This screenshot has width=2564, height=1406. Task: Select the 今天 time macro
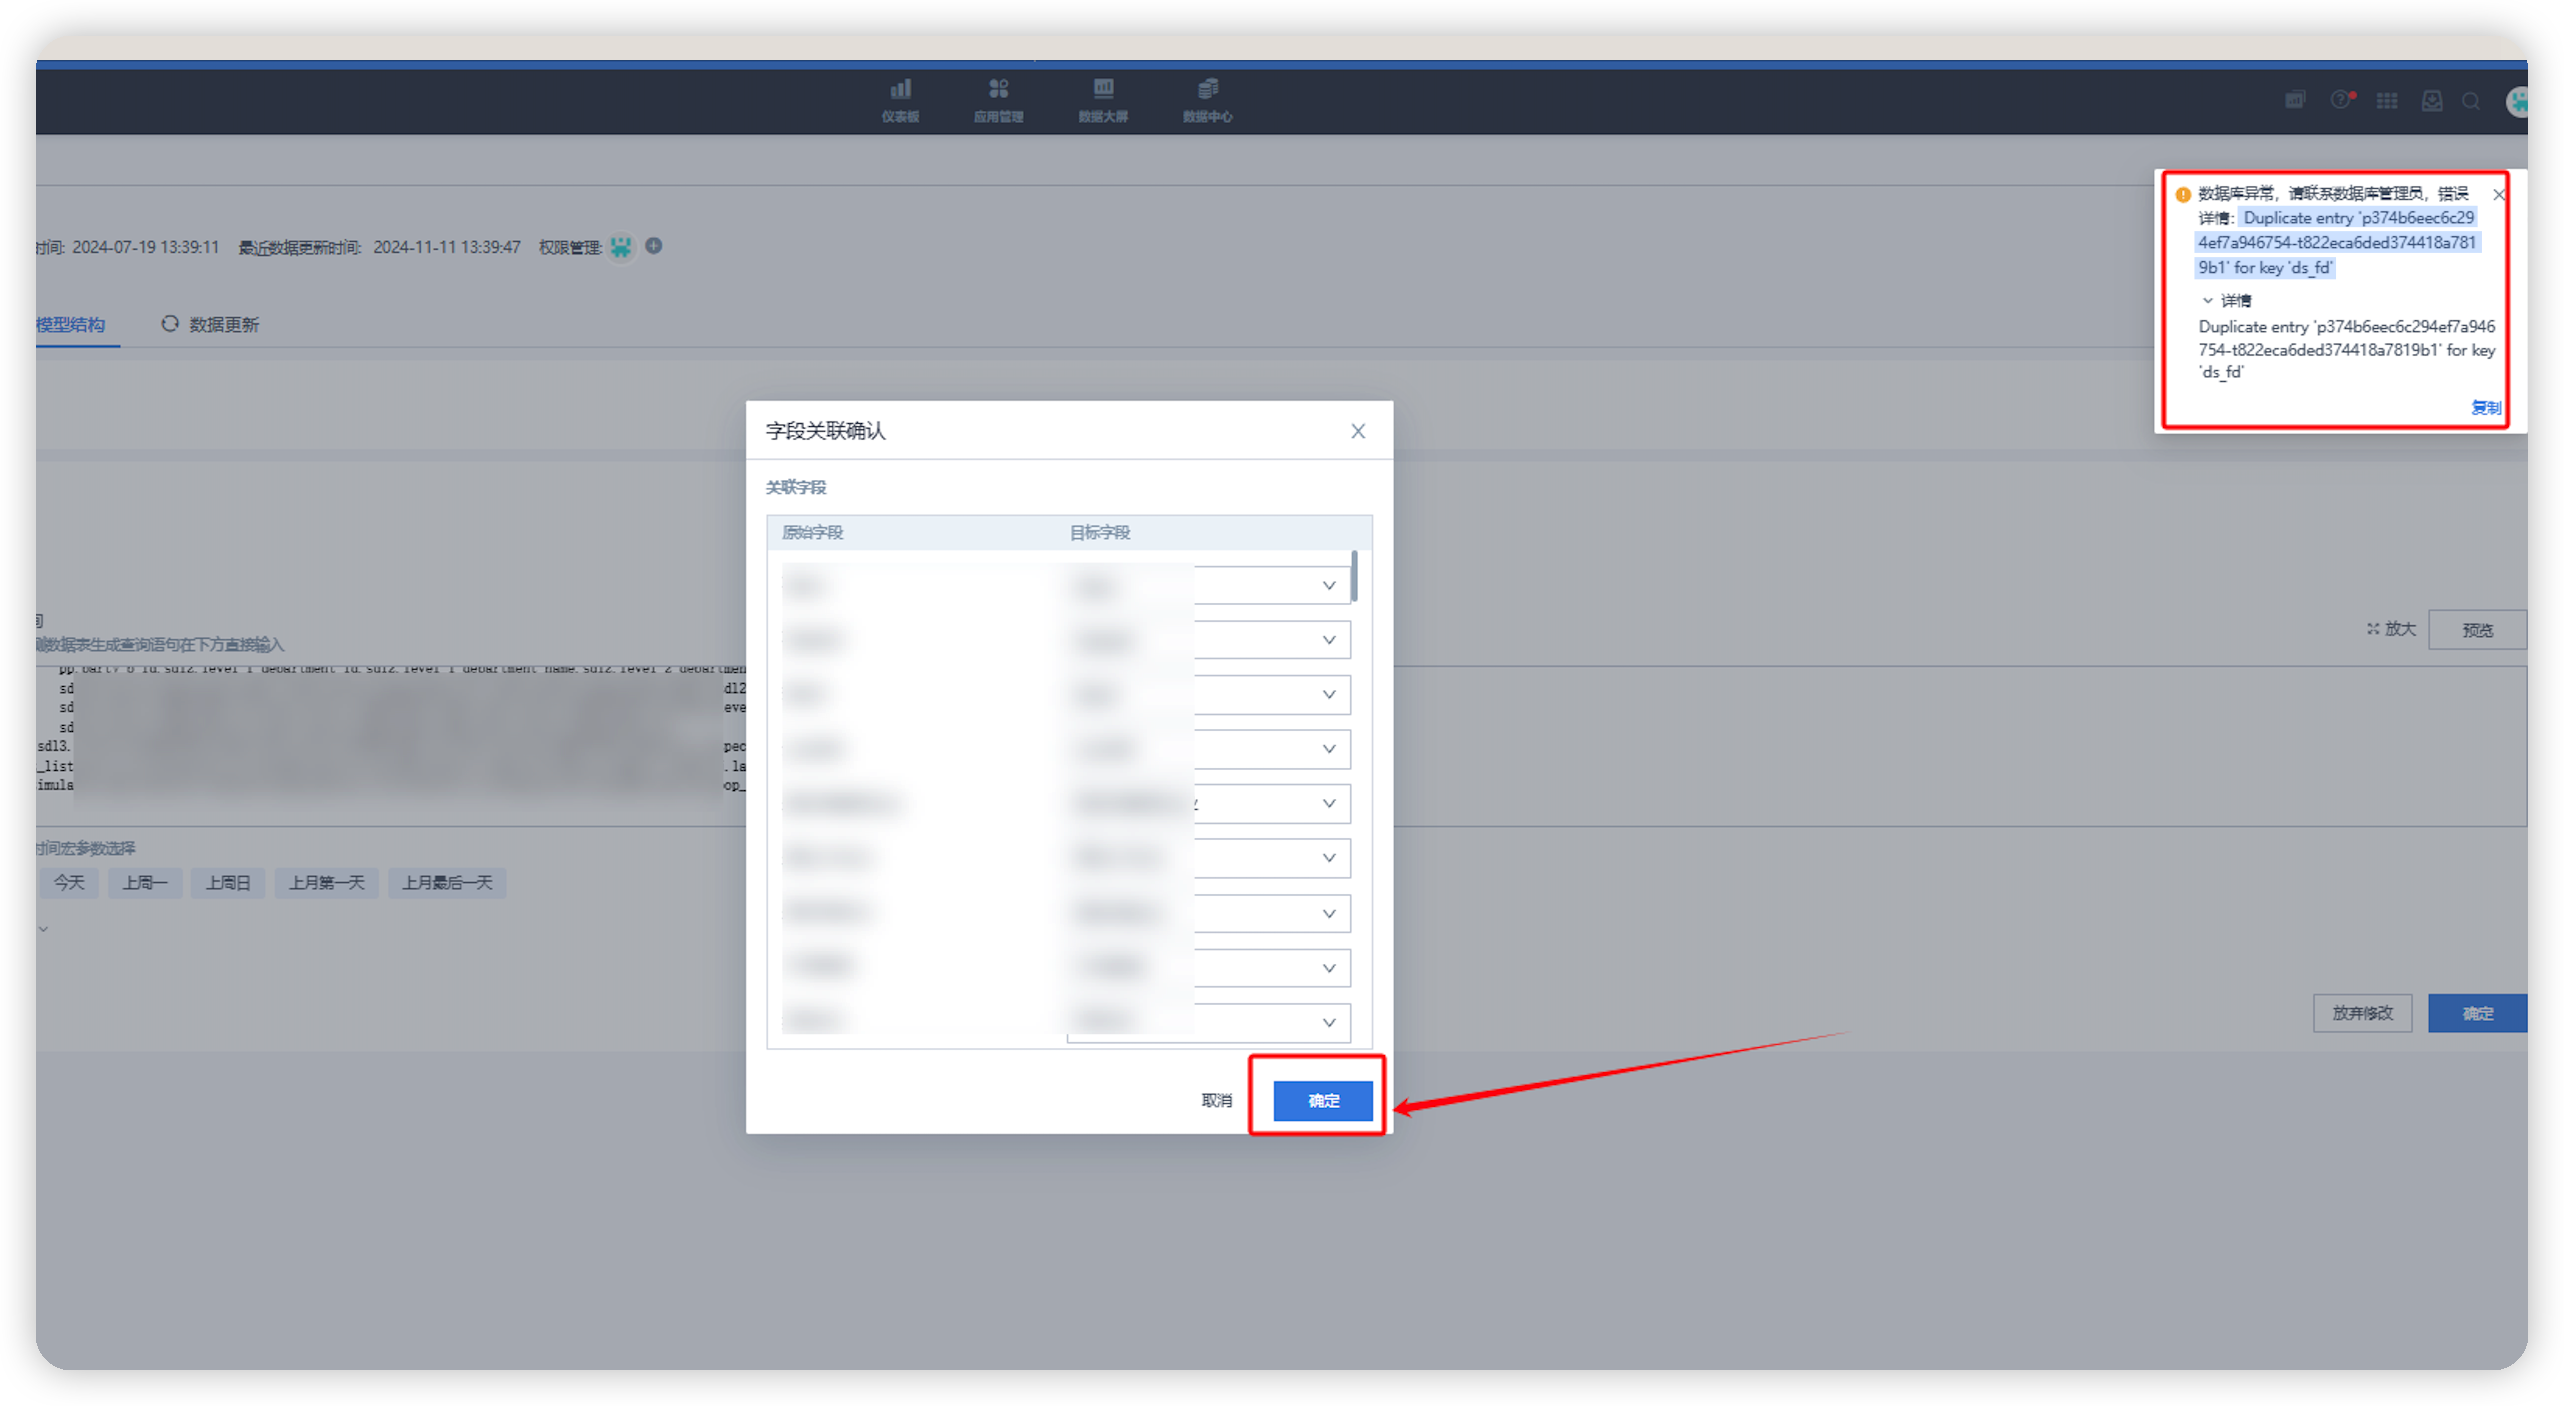point(69,882)
